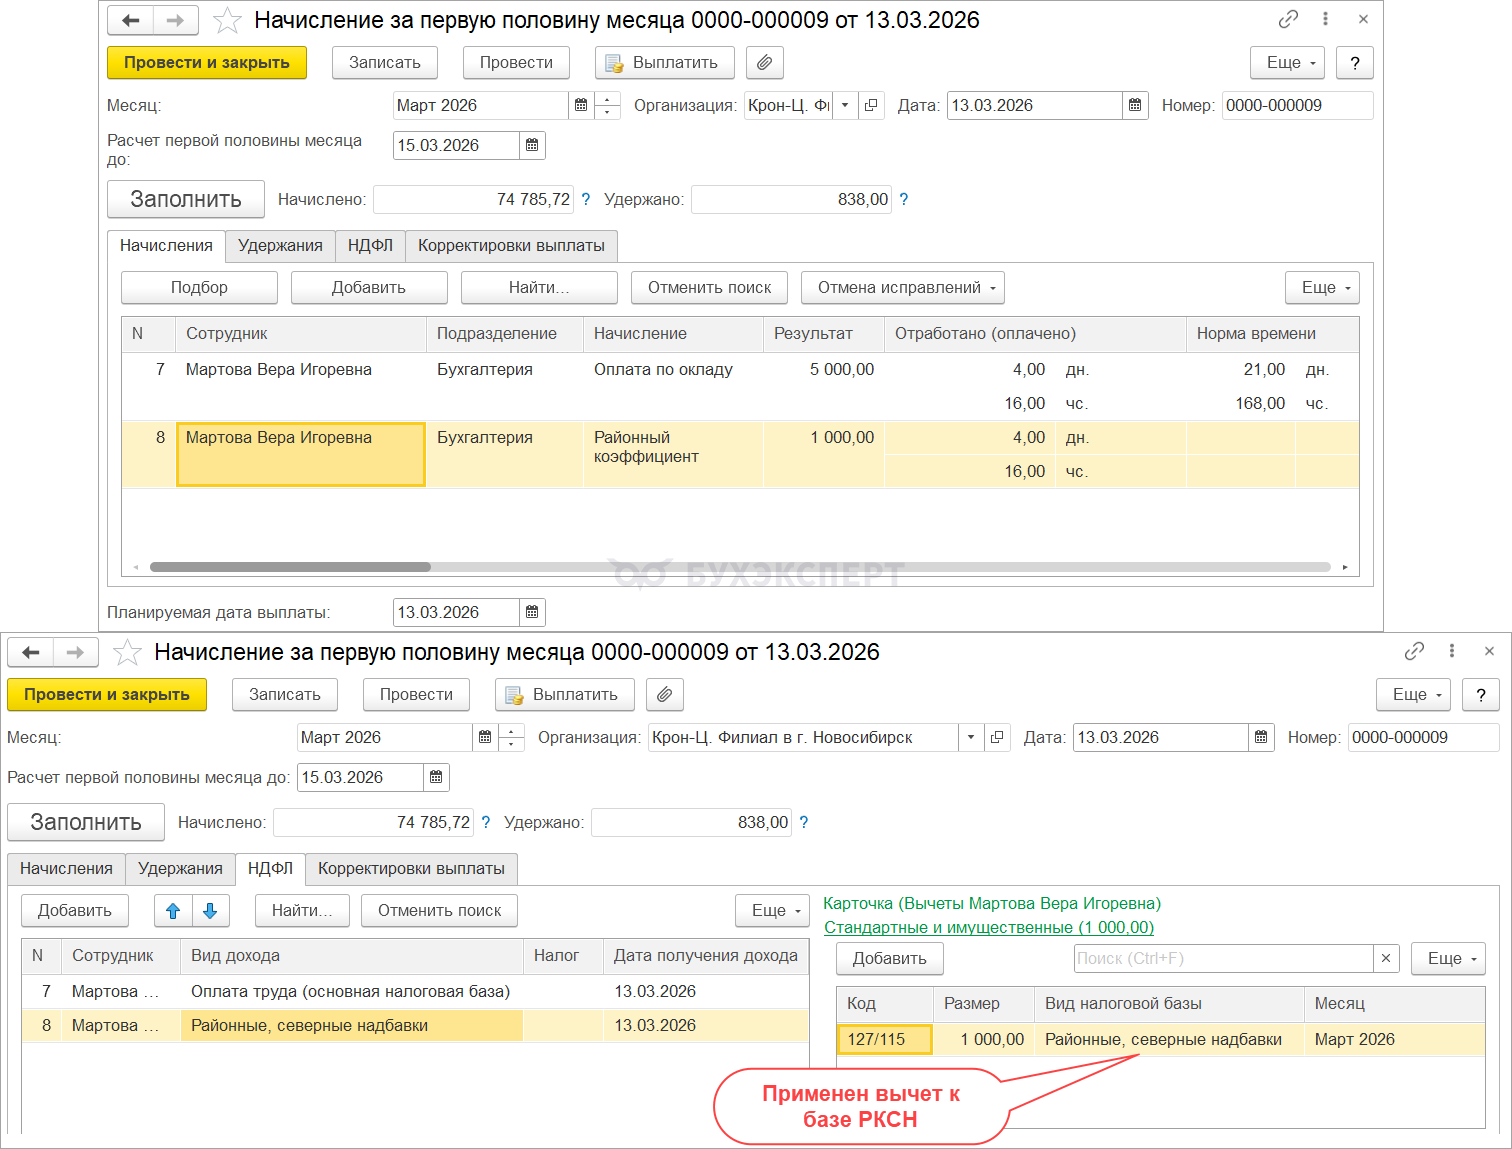Click calendar icon next to Дата field above
Viewport: 1512px width, 1149px height.
pos(1135,105)
